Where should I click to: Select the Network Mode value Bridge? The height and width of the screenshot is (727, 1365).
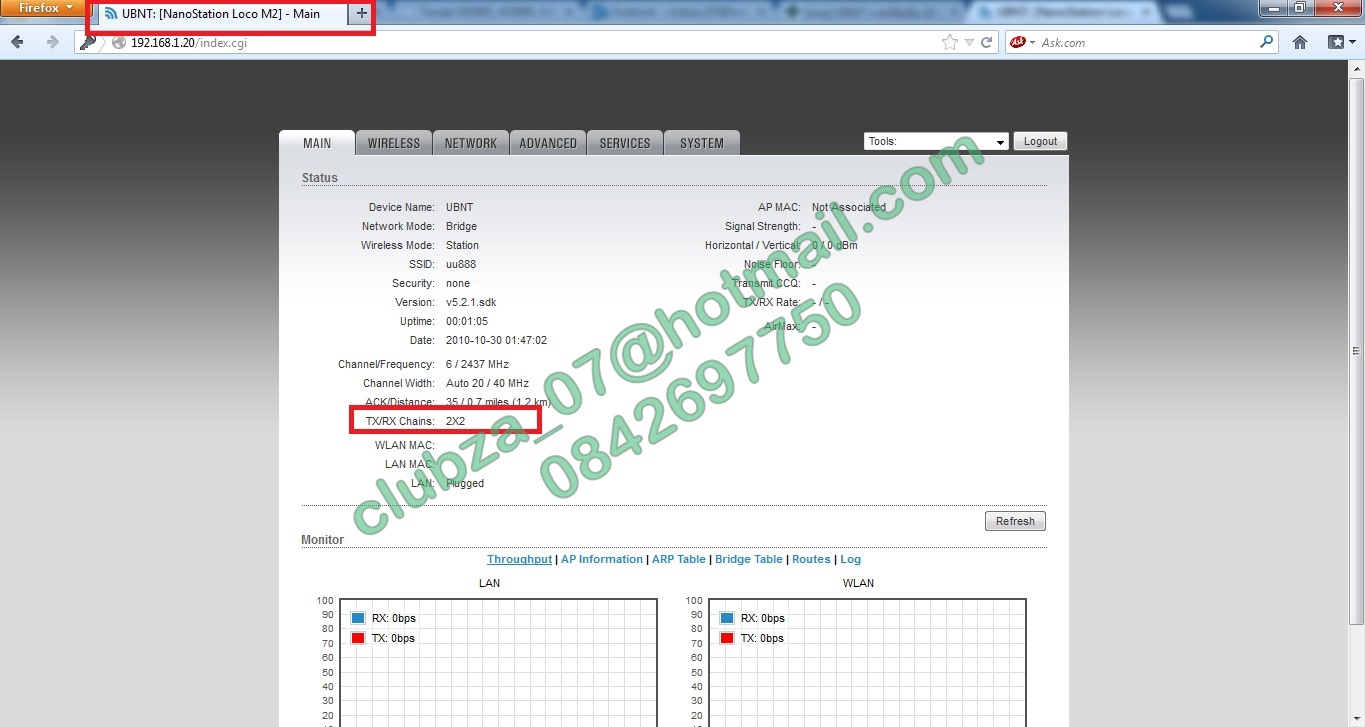coord(461,226)
